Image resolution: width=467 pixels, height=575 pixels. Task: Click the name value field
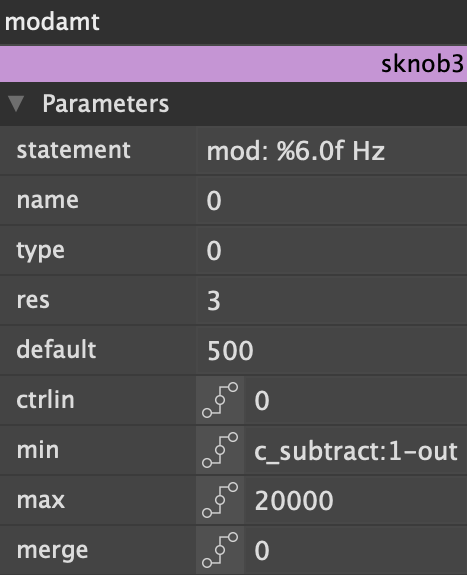click(x=332, y=200)
